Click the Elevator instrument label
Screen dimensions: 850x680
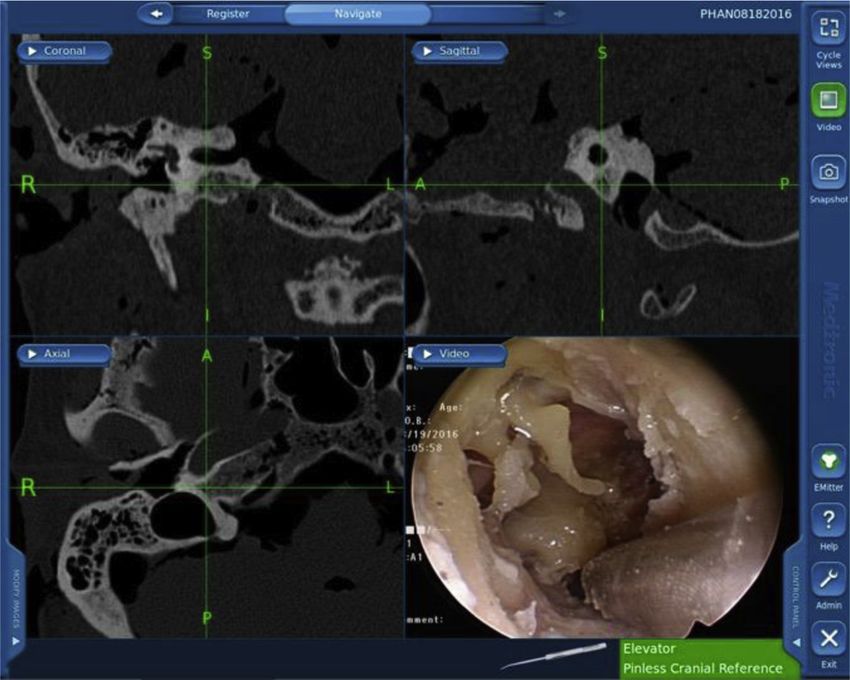coord(649,649)
